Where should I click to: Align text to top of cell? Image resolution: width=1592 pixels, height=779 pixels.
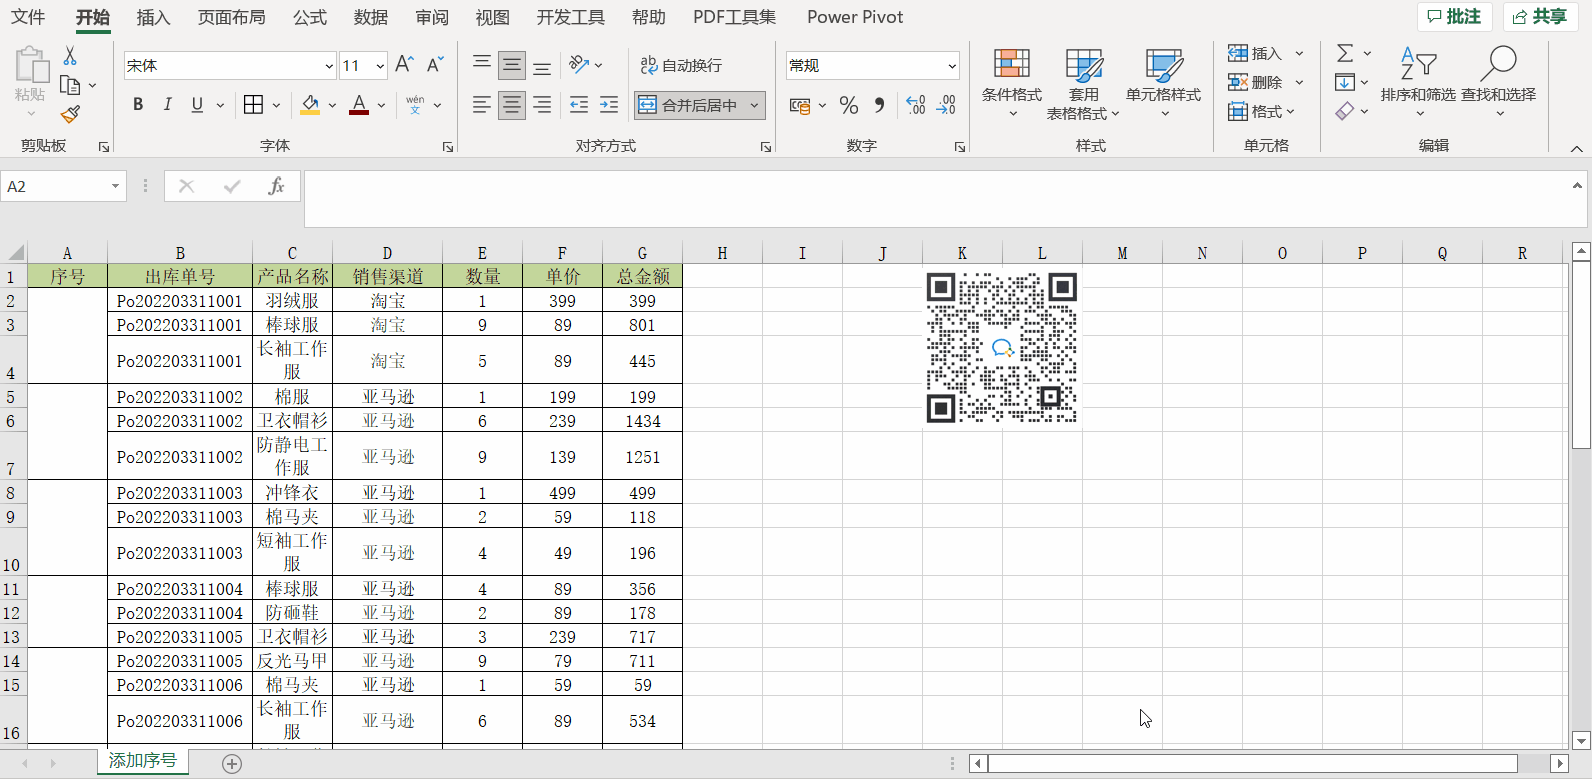click(x=482, y=65)
